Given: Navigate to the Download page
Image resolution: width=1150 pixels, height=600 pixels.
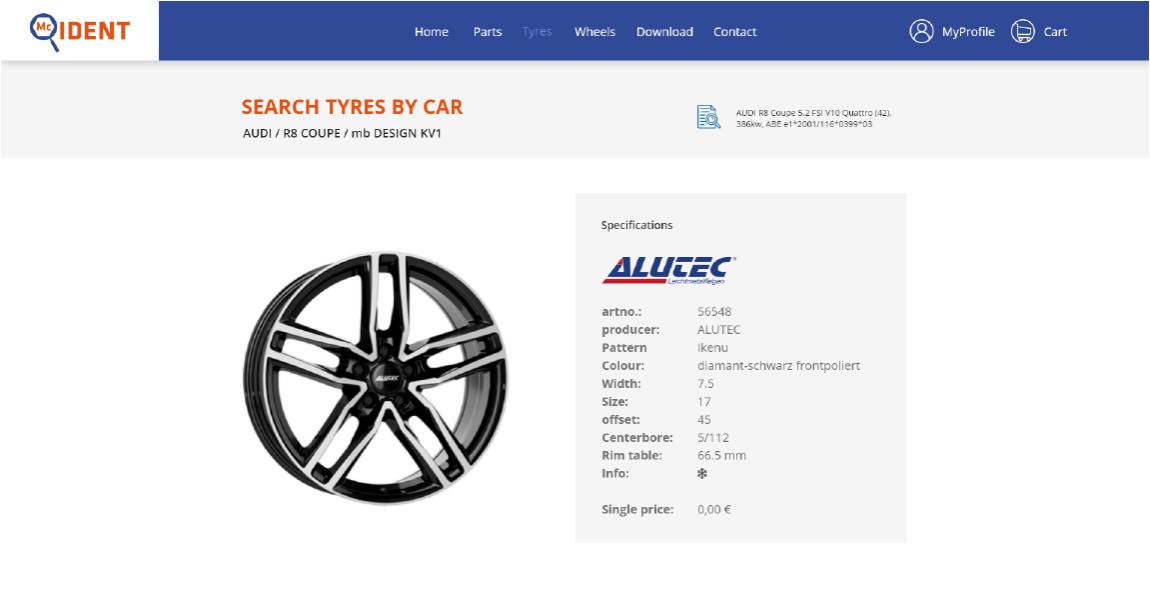Looking at the screenshot, I should coord(664,32).
